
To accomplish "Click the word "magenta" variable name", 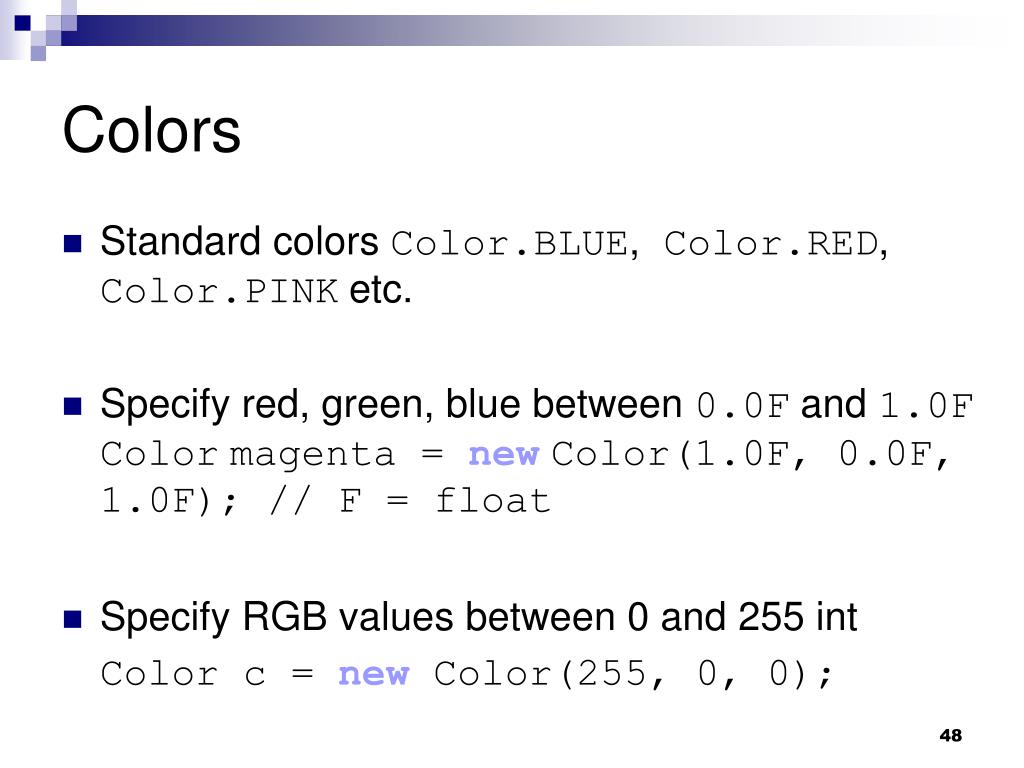I will [x=312, y=455].
